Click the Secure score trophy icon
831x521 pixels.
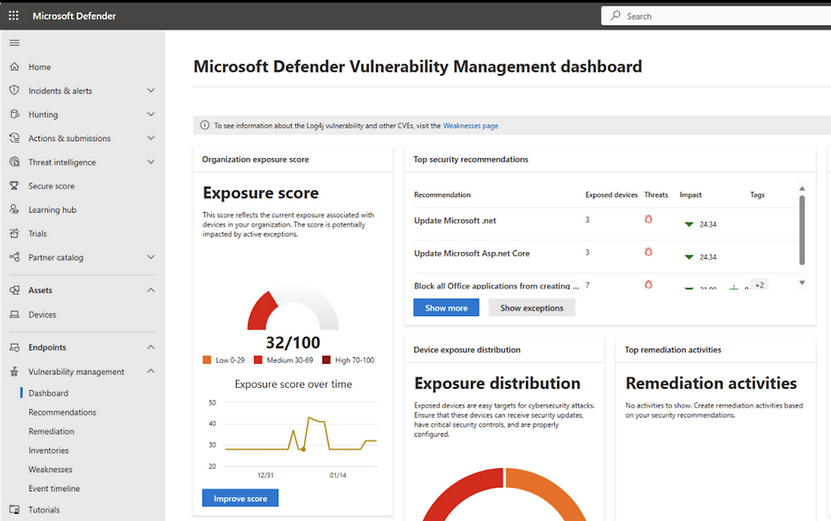14,186
